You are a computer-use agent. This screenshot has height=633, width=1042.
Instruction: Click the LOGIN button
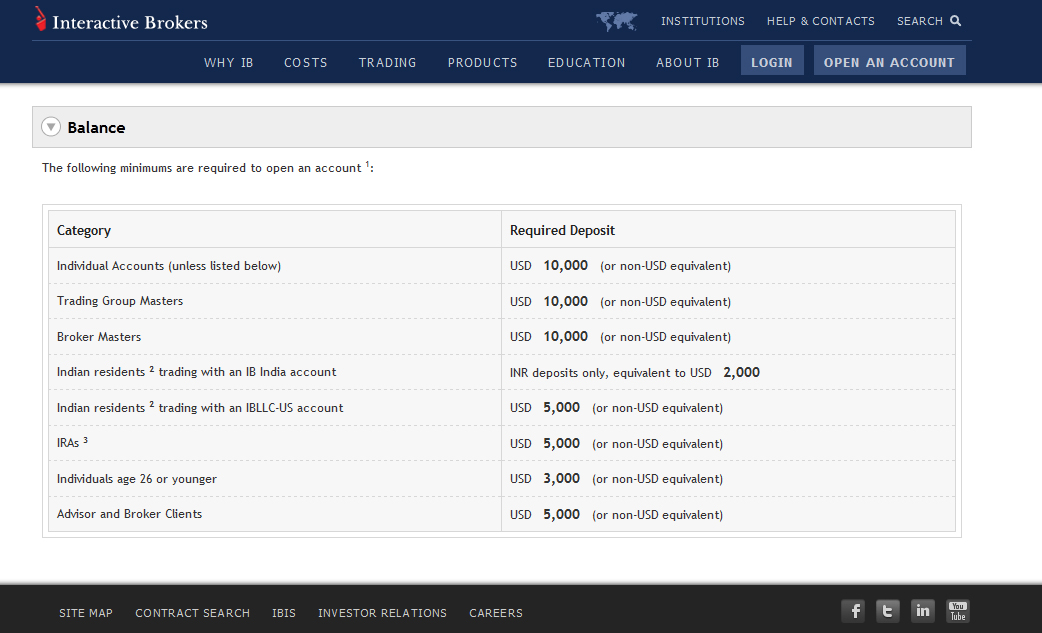click(x=772, y=60)
